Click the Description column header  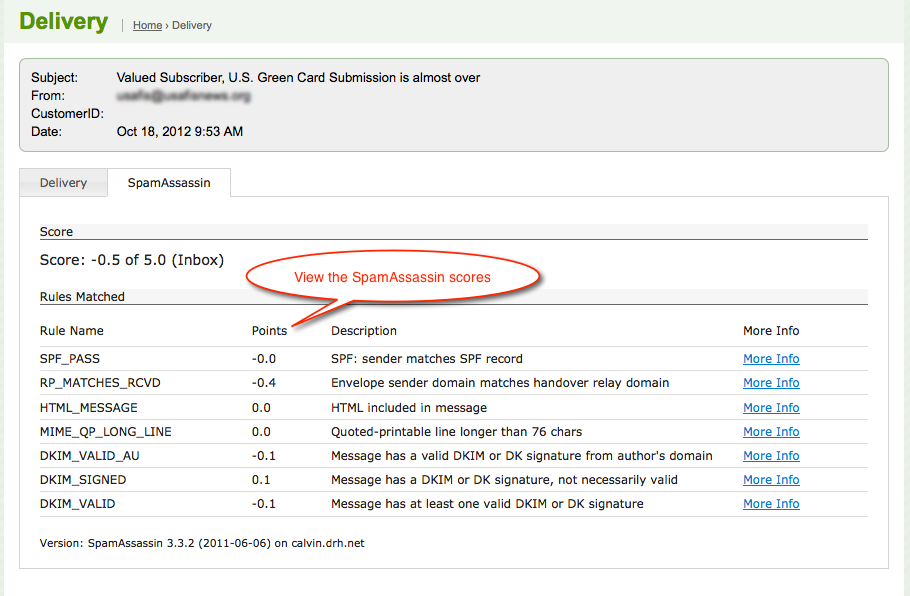point(364,331)
